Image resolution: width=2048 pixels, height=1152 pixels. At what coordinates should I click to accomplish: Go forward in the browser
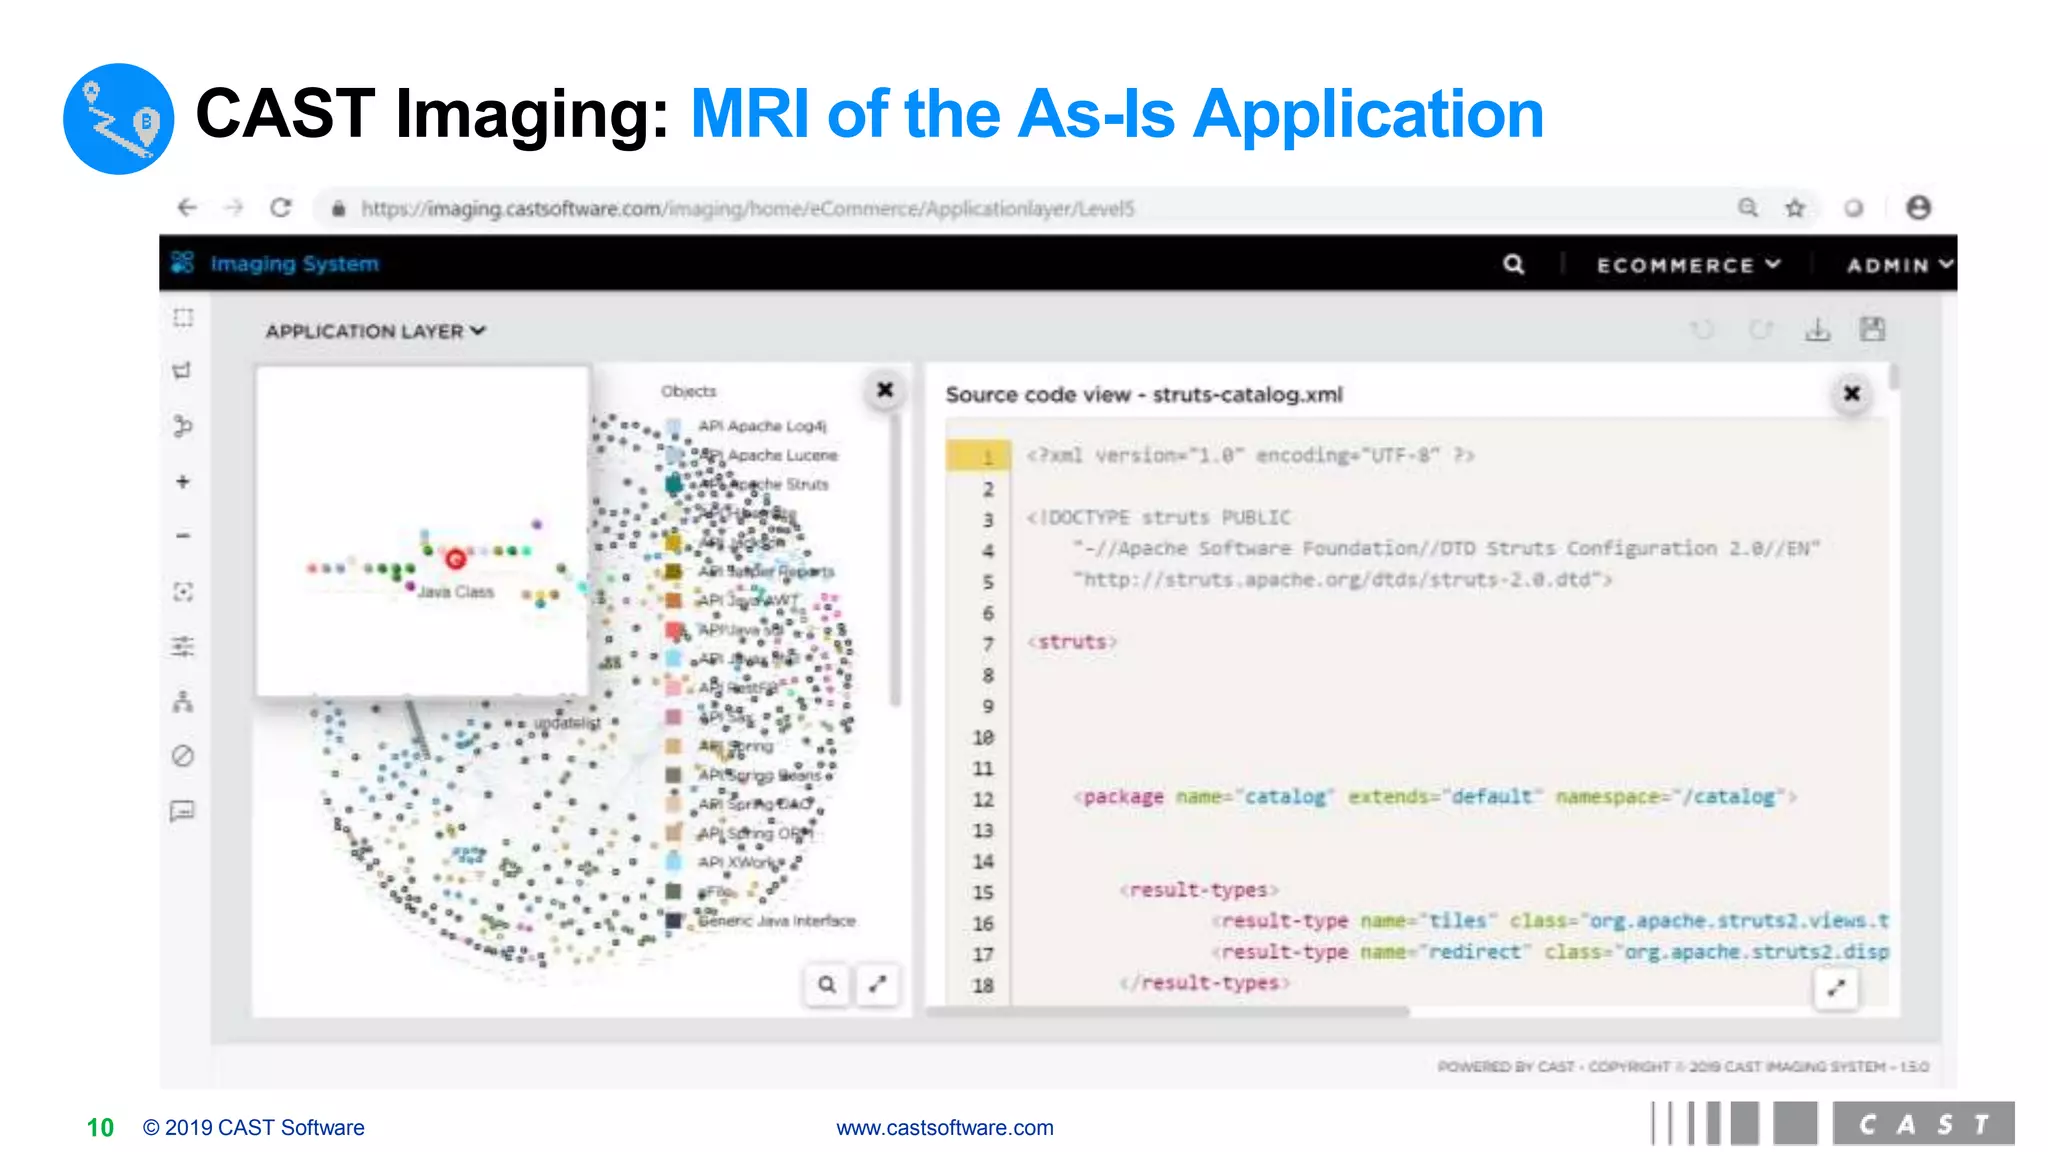click(234, 208)
